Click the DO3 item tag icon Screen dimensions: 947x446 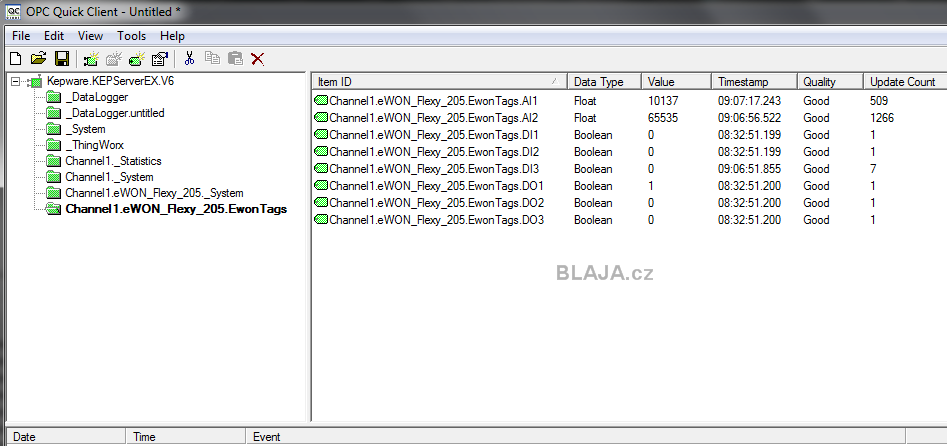(x=321, y=220)
